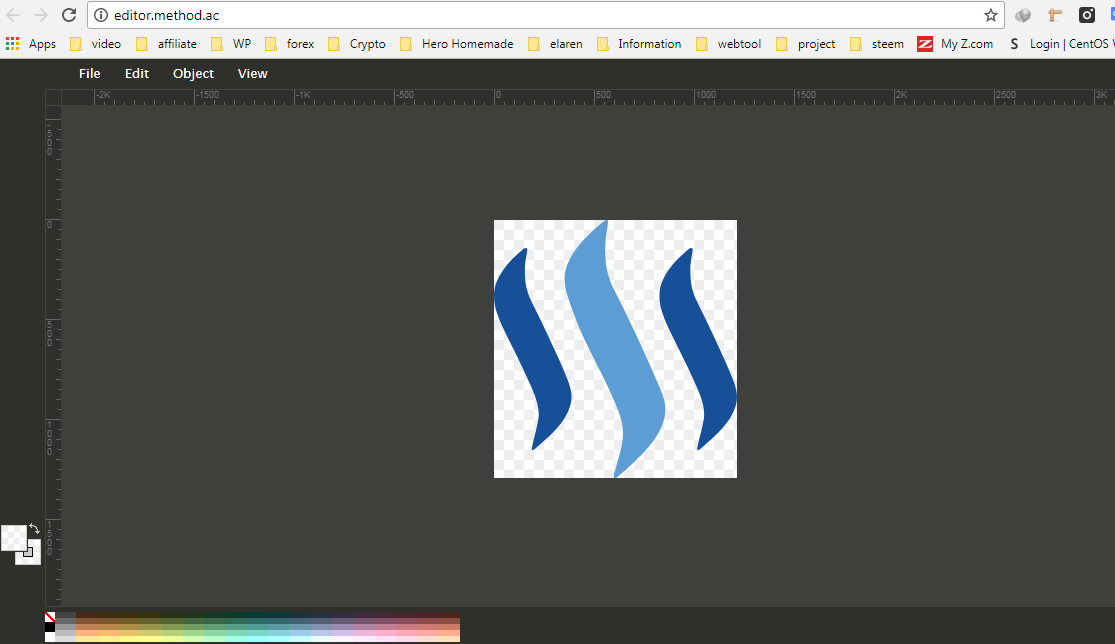Open the affiliate bookmarks folder
Image resolution: width=1115 pixels, height=644 pixels.
[x=166, y=44]
